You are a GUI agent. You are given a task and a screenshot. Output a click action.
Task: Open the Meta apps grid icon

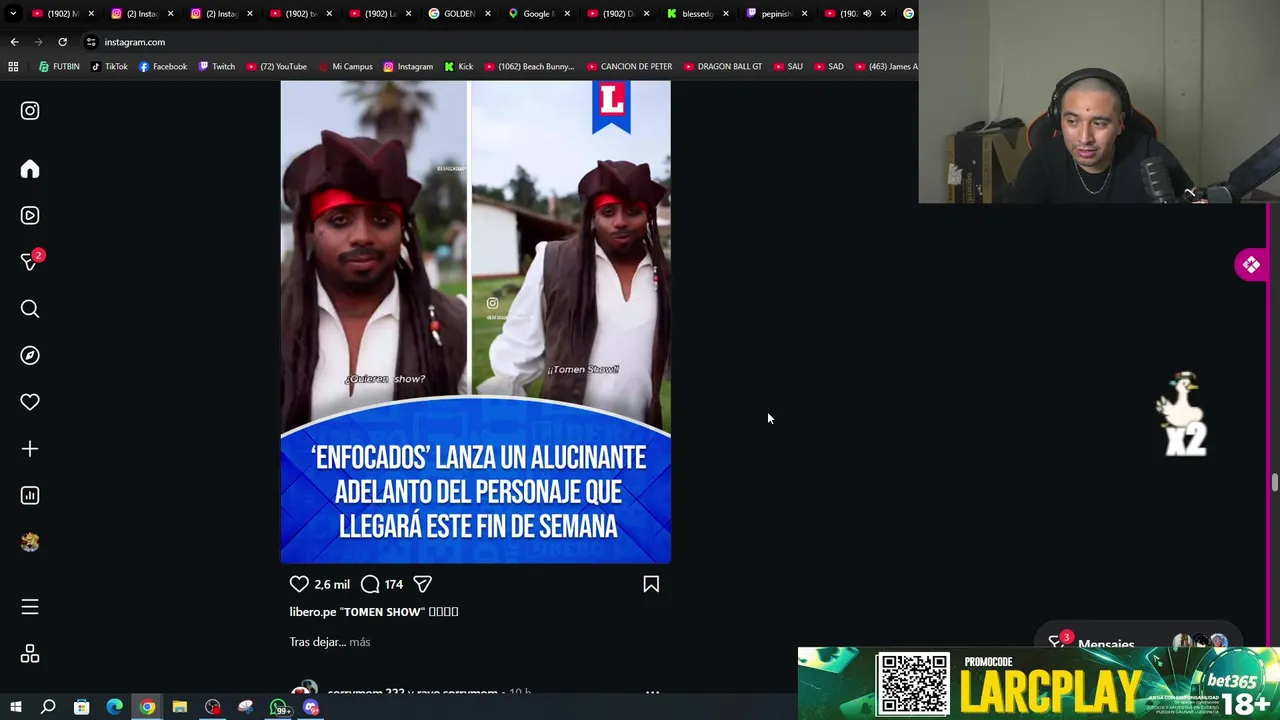point(30,654)
